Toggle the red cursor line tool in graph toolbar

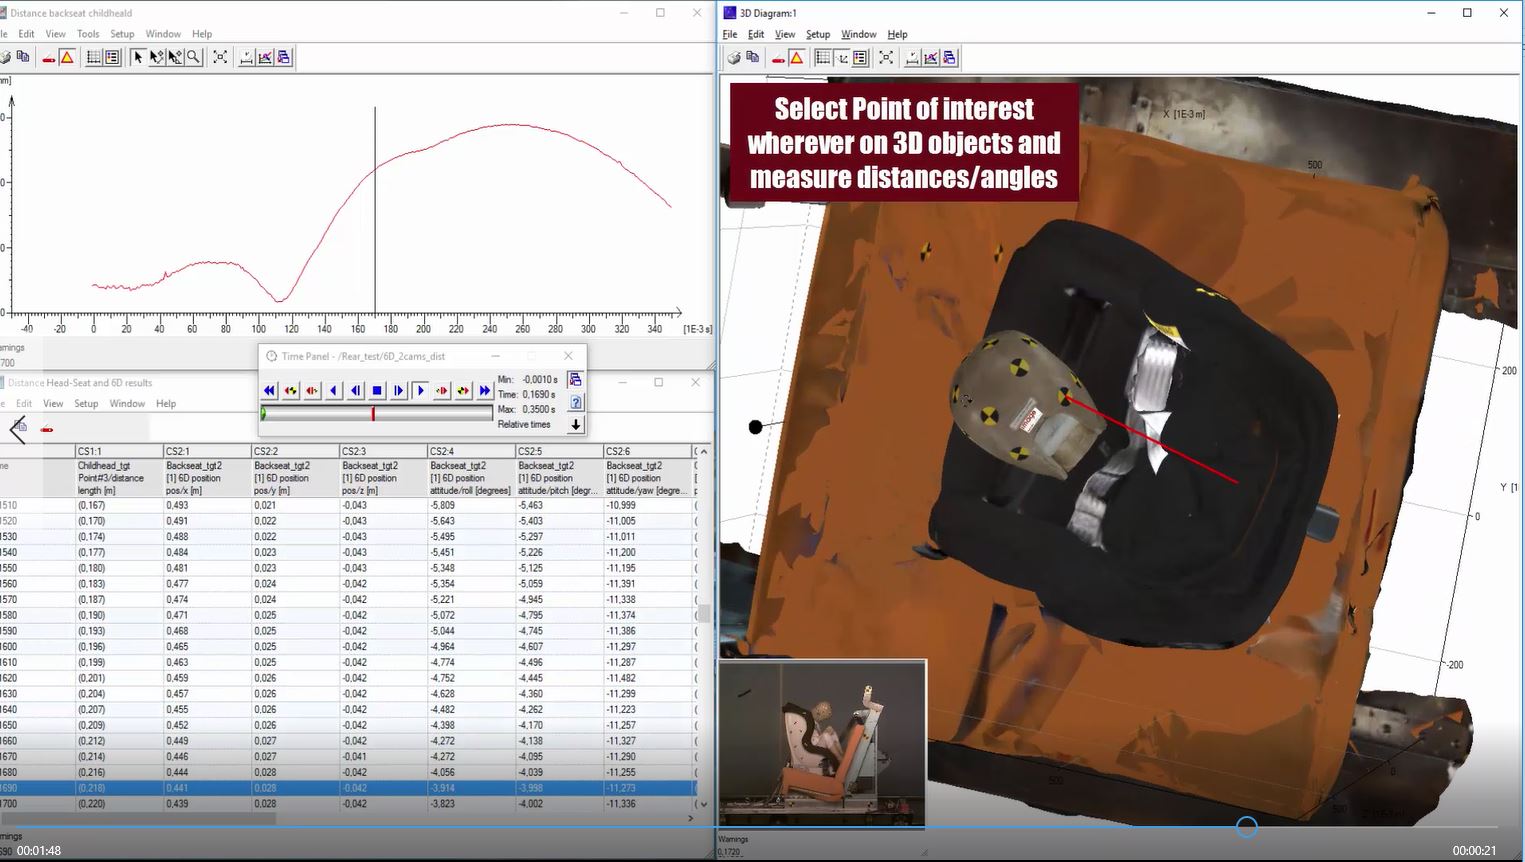click(x=48, y=57)
